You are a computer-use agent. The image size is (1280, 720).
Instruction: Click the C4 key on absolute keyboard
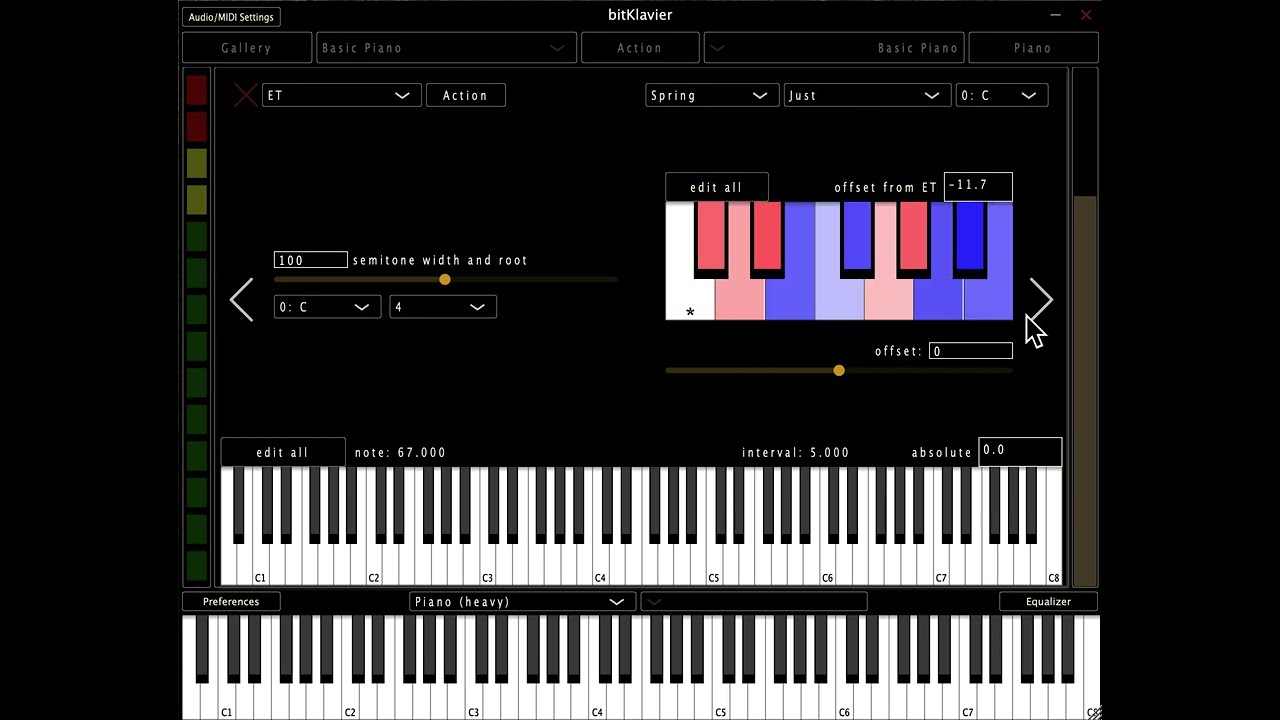point(600,565)
